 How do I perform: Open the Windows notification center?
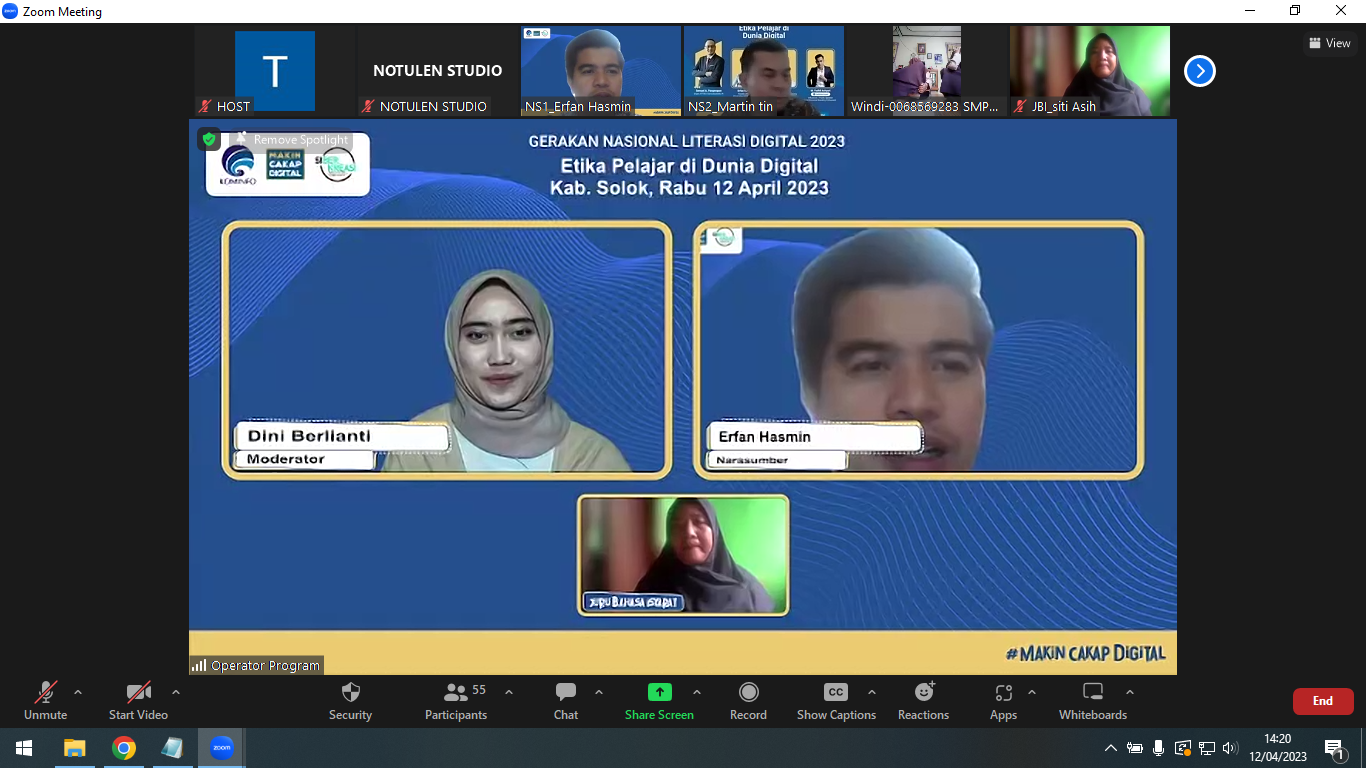pos(1334,748)
